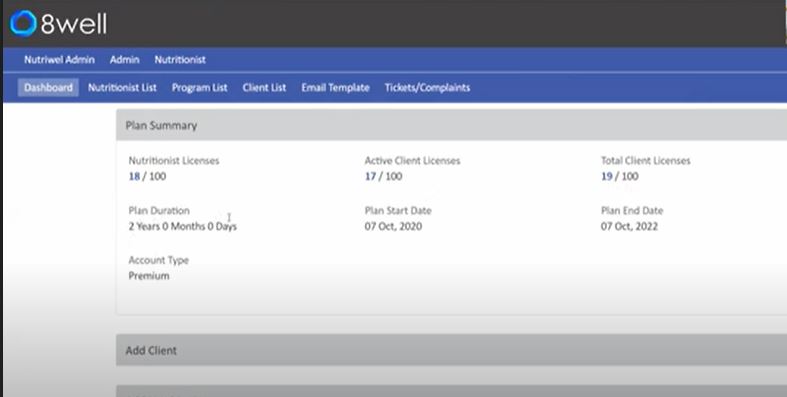Click the 19 total client licenses count
This screenshot has width=787, height=397.
tap(607, 176)
